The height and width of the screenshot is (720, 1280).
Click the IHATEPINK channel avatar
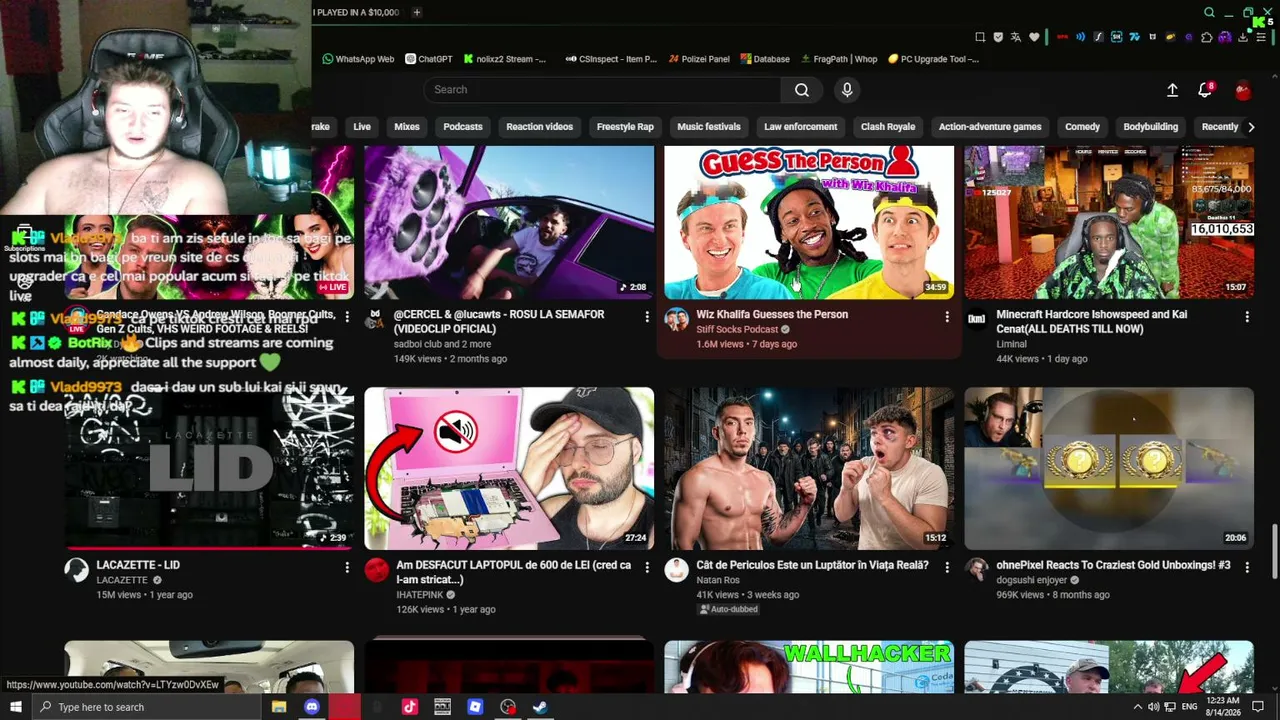coord(377,570)
